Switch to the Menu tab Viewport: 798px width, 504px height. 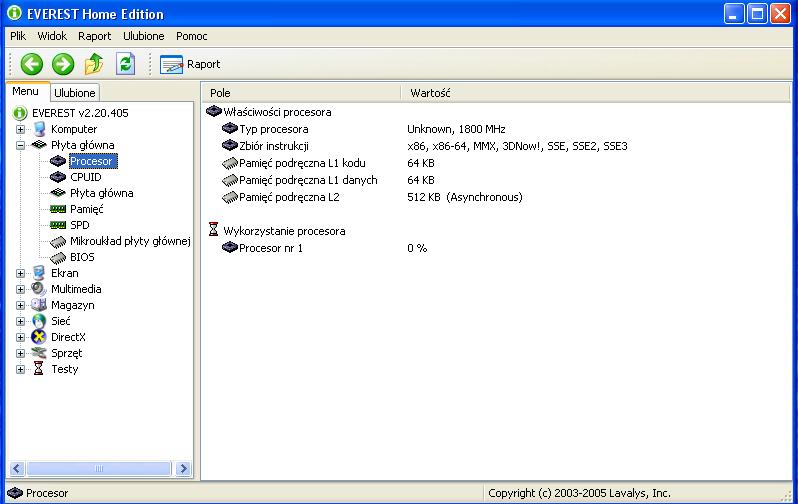(x=25, y=91)
